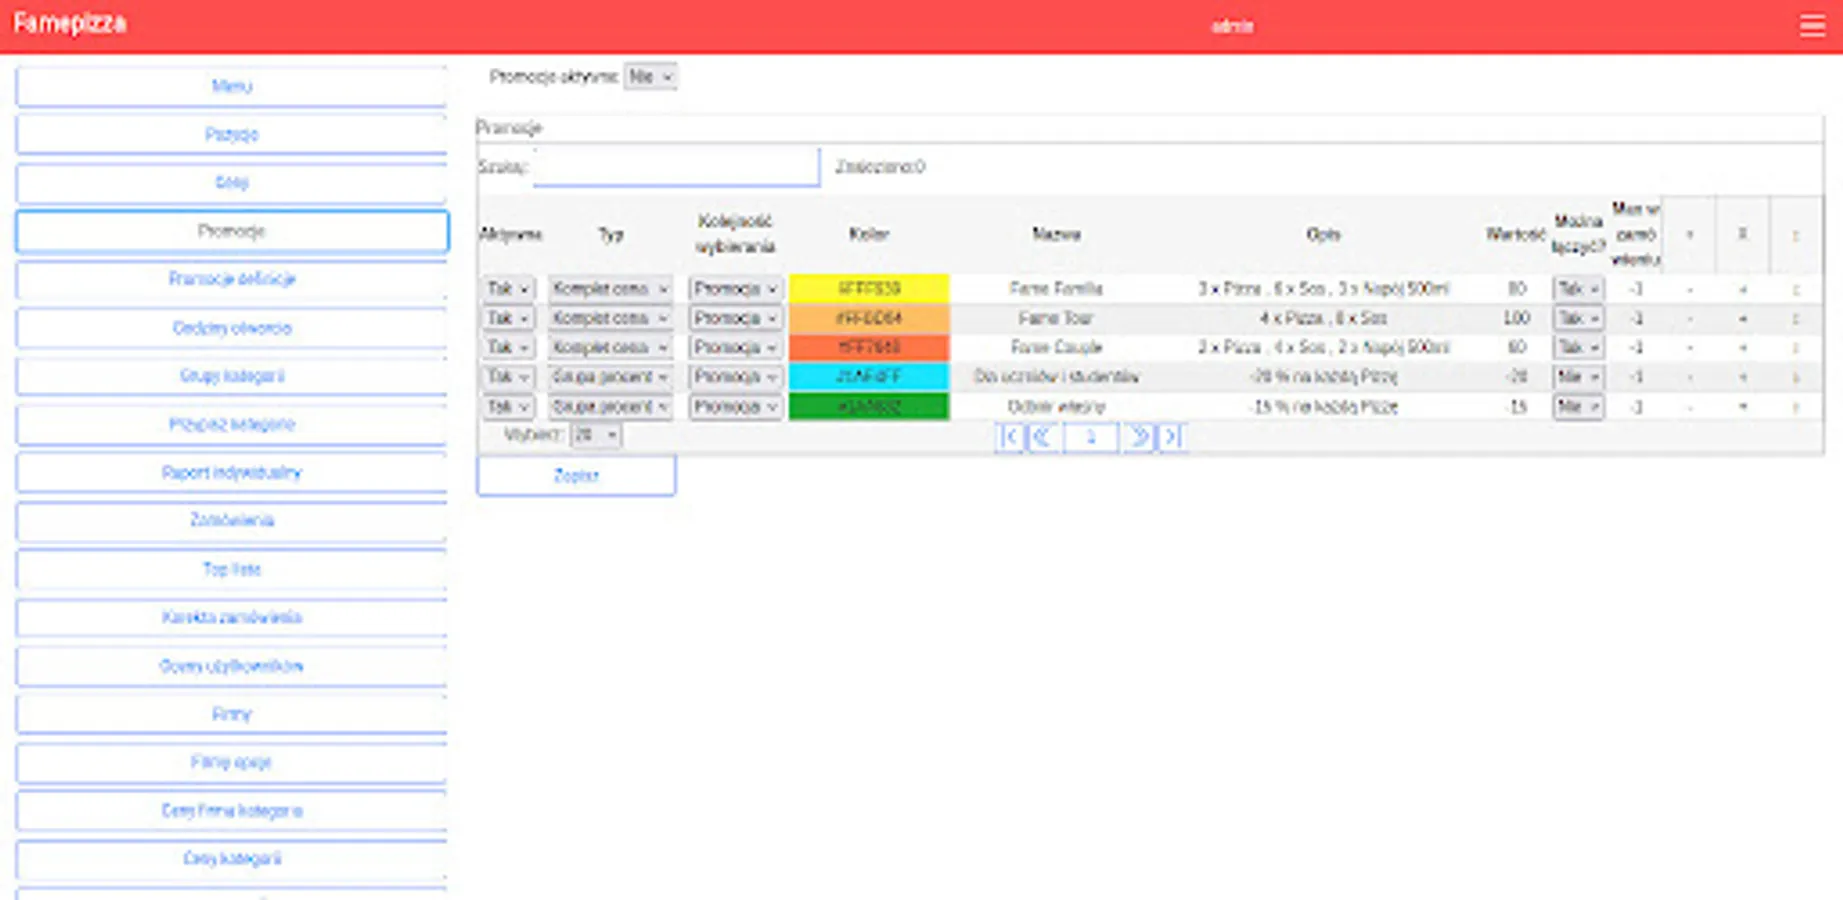This screenshot has width=1843, height=900.
Task: Go to first page of the promotions table
Action: [1010, 437]
